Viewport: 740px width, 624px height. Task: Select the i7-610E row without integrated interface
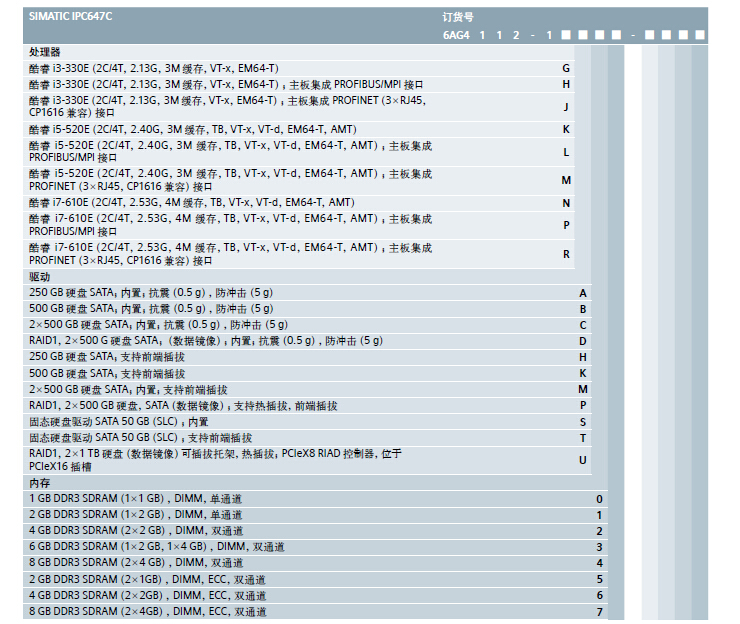(x=191, y=202)
